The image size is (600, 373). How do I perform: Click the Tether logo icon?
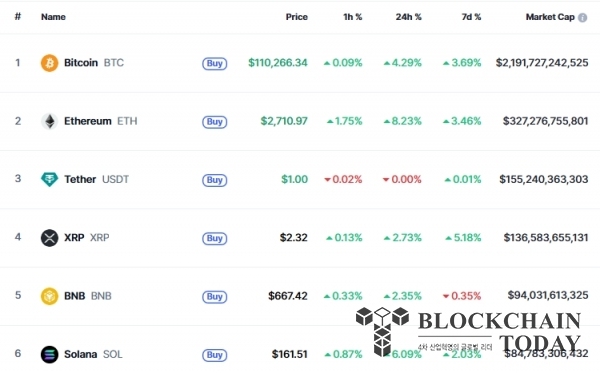49,179
